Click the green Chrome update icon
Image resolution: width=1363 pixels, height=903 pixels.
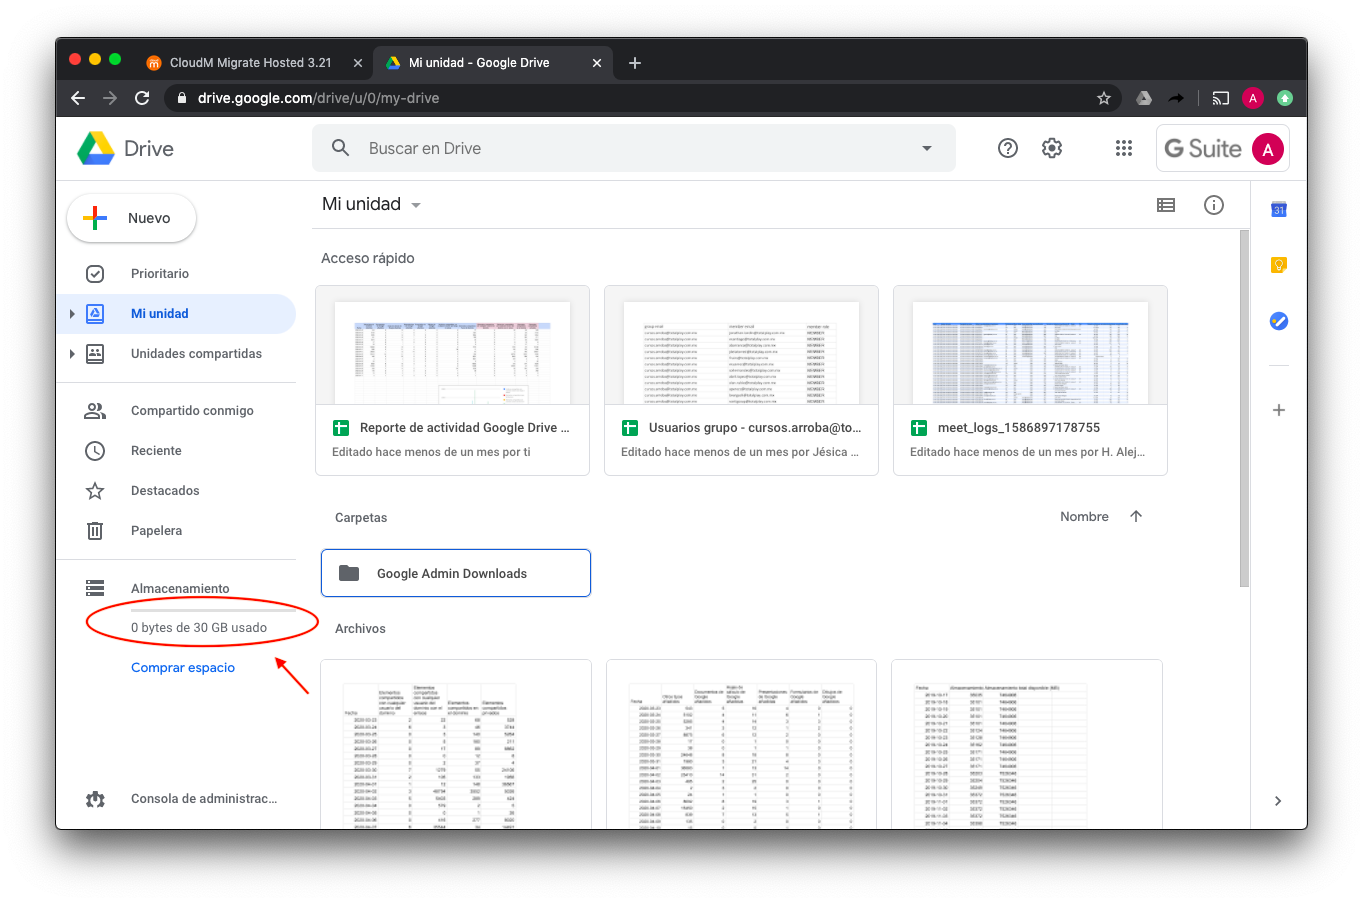1285,98
